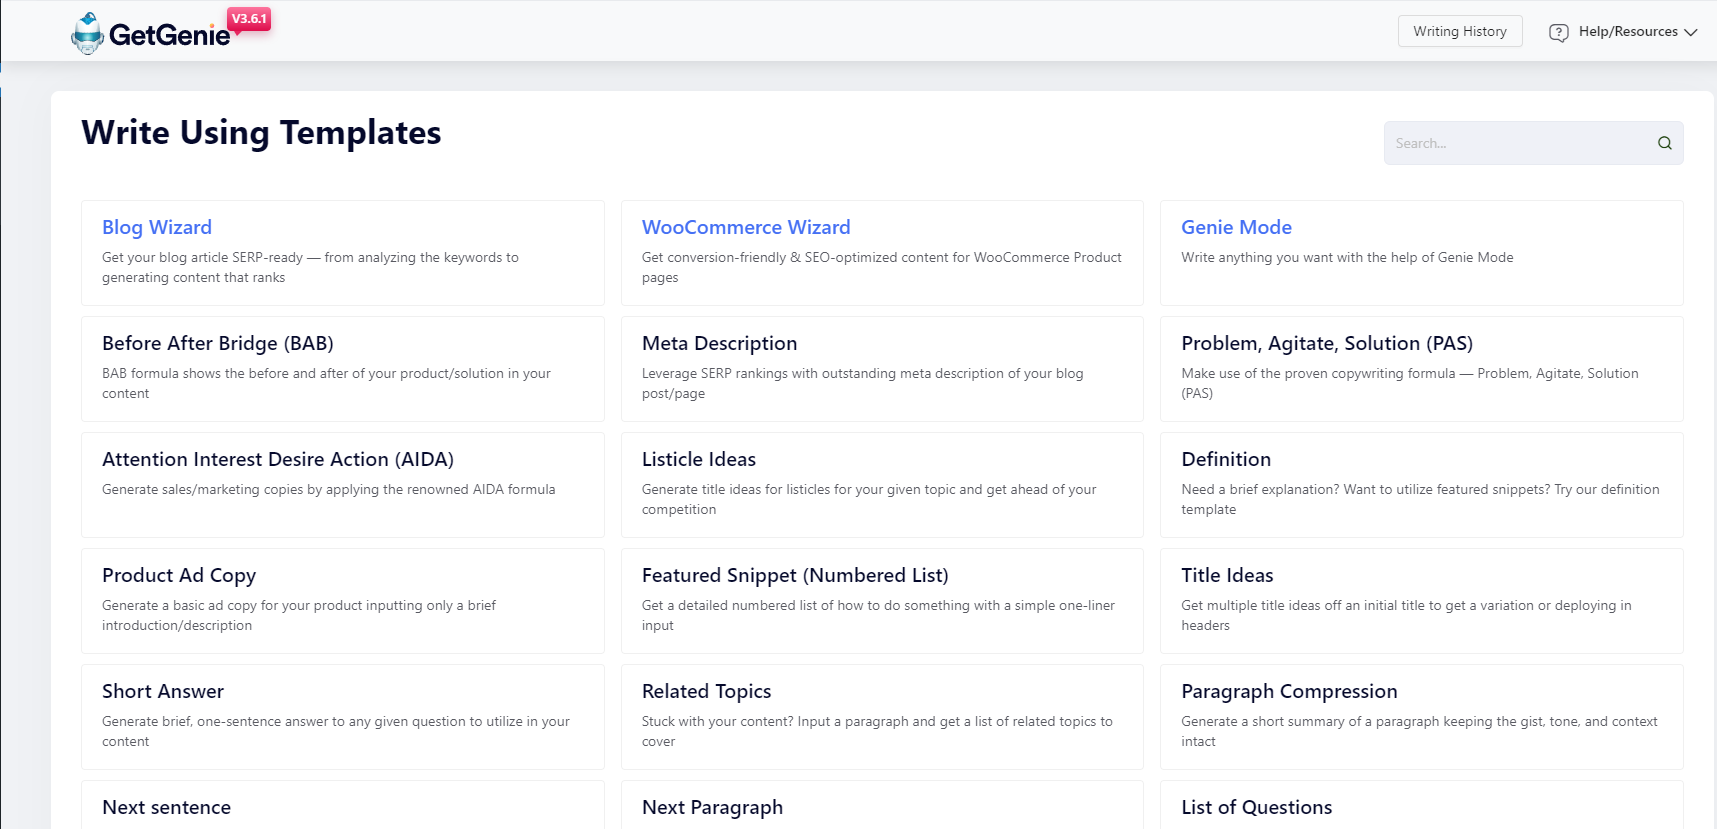Select the Product Ad Copy template
Screen dimensions: 1717x829
coord(343,601)
